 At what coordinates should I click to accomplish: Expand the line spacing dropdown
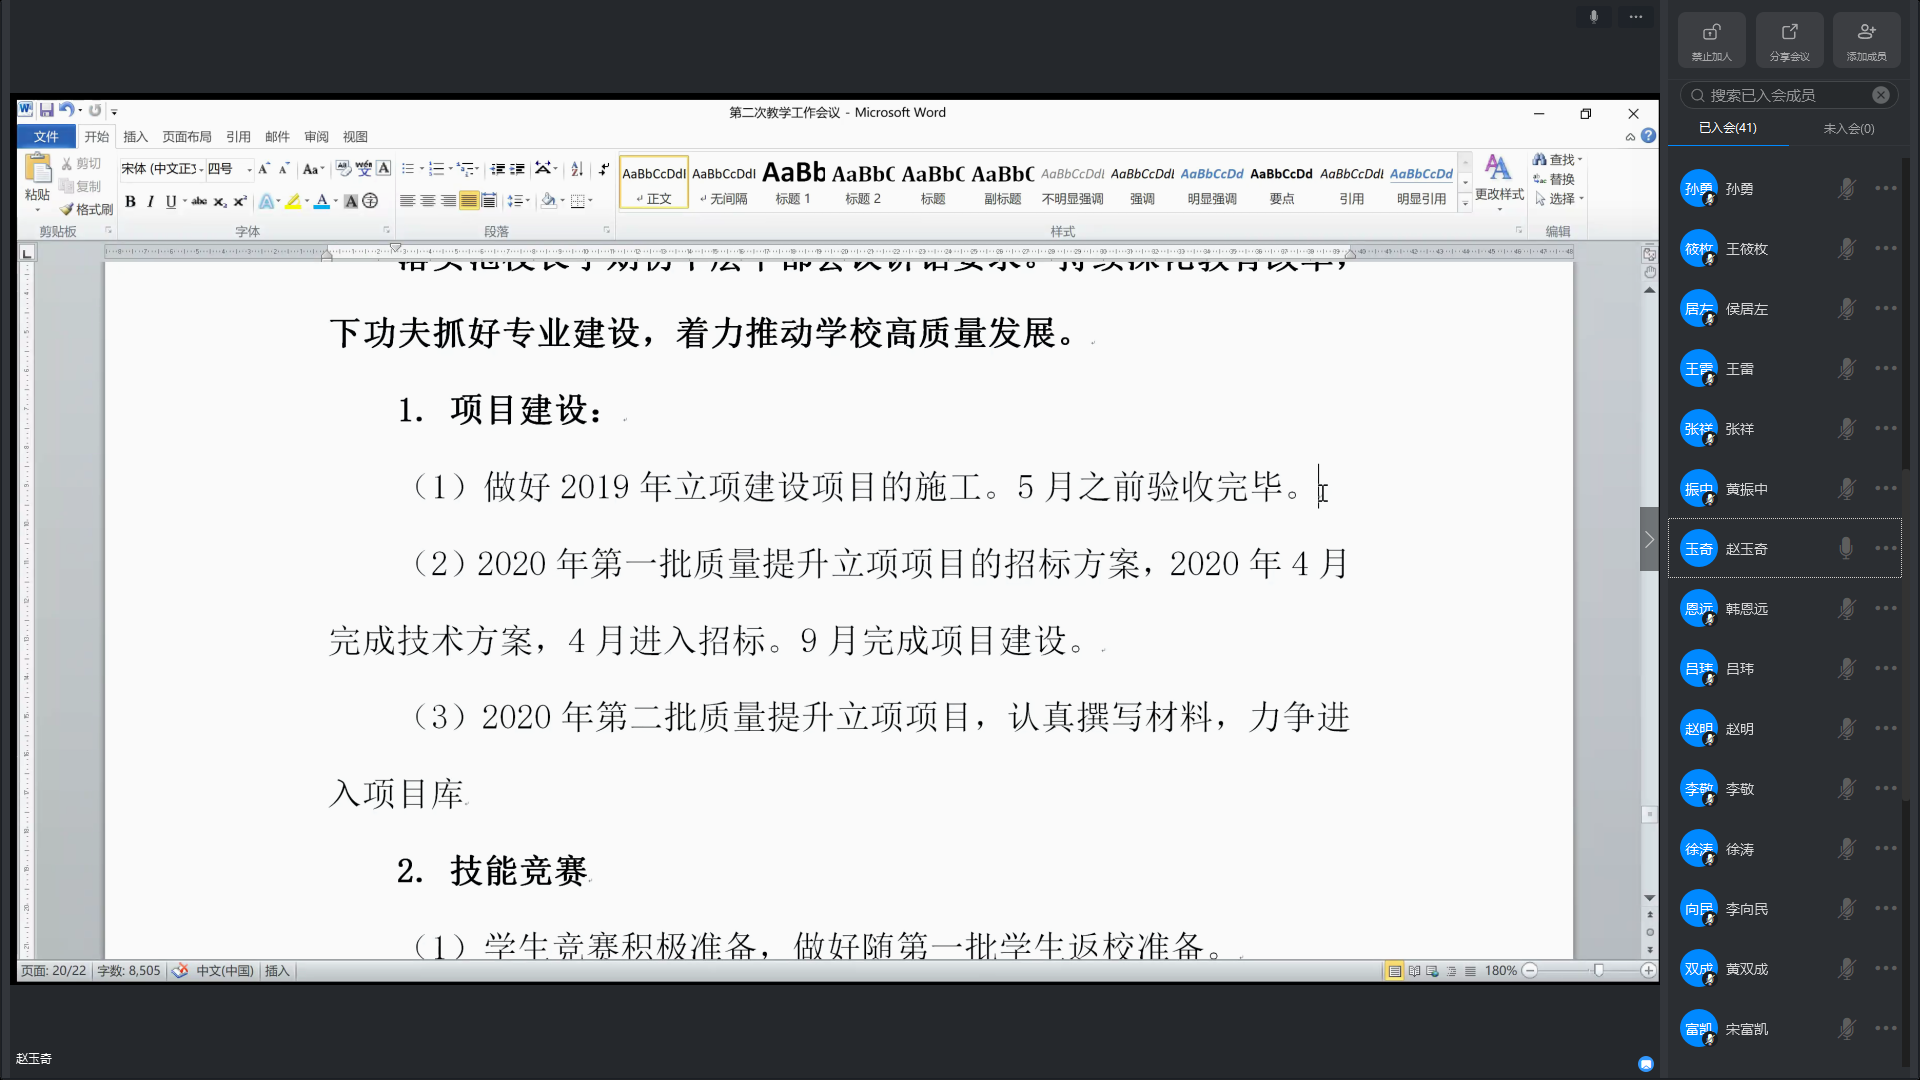pos(527,201)
